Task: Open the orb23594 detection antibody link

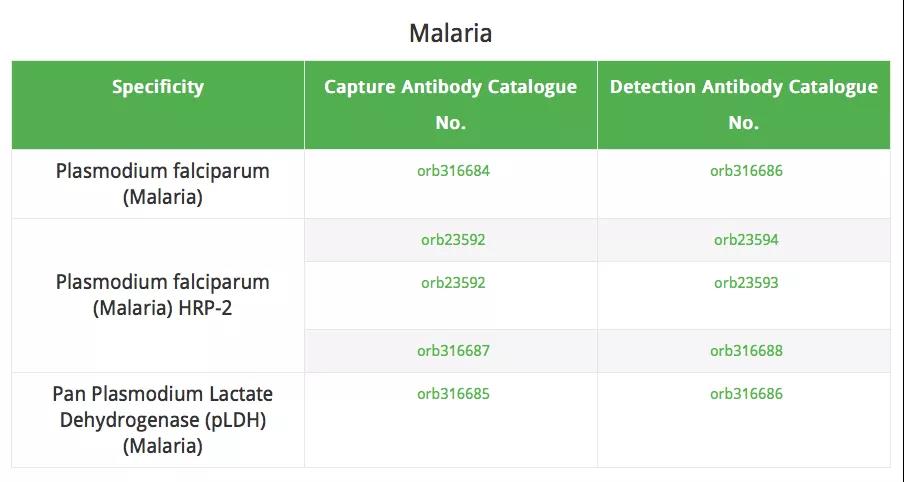Action: pyautogui.click(x=746, y=240)
